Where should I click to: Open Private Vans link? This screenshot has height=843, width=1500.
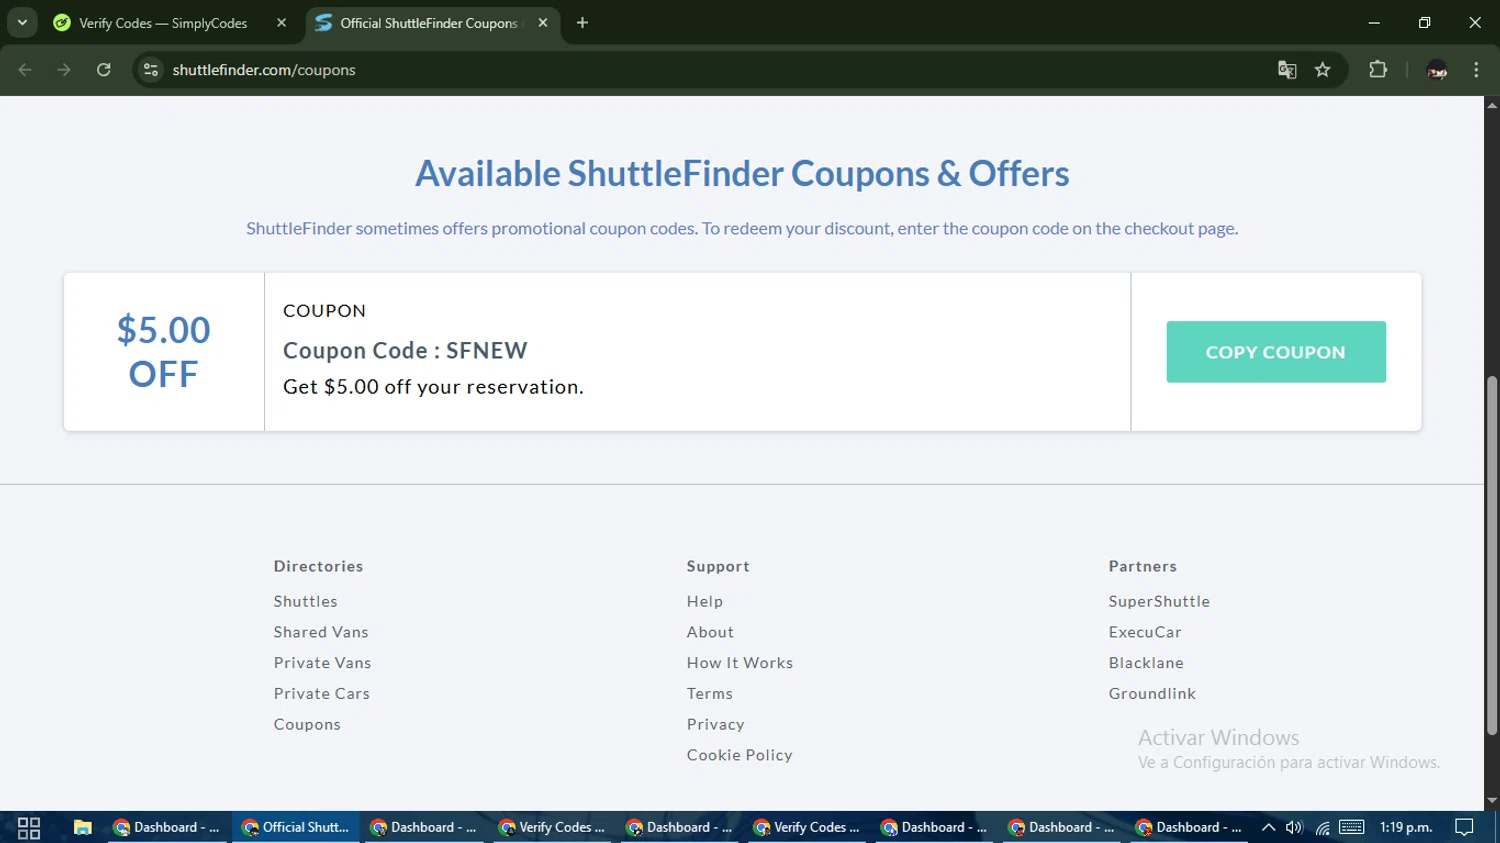coord(322,663)
